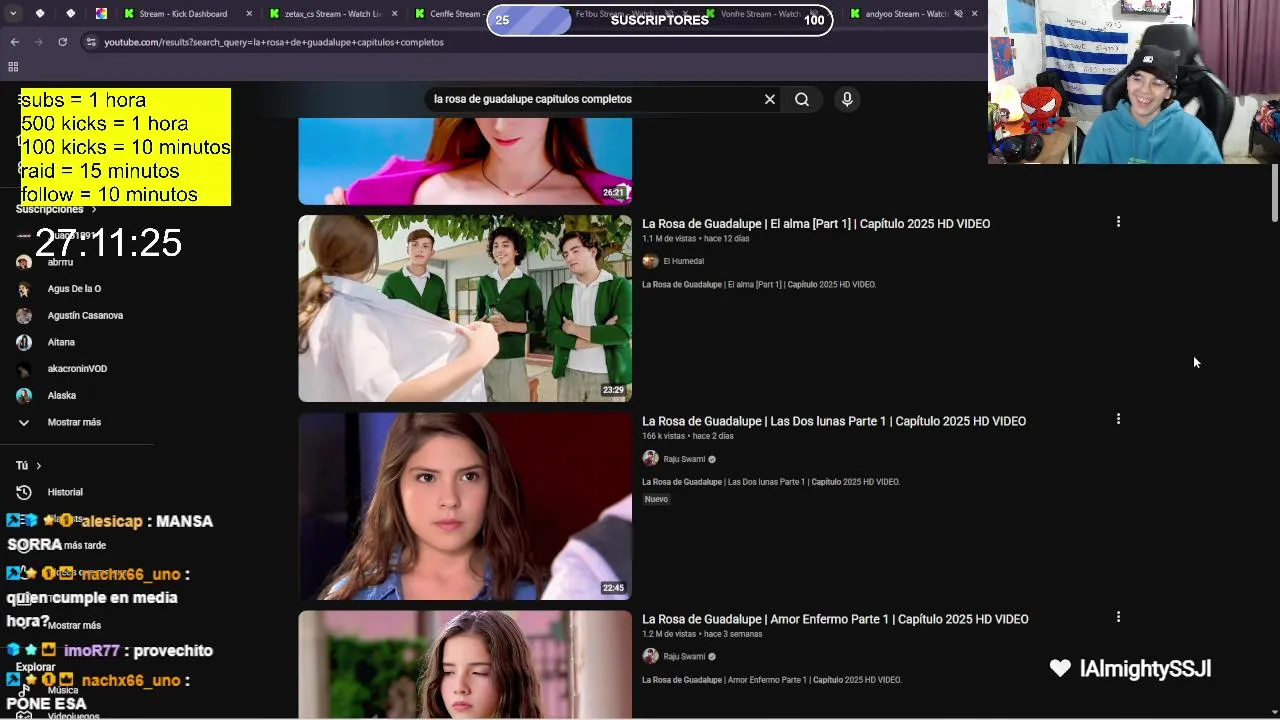Close the Stream - Kick Dashboard tab
This screenshot has height=720, width=1280.
point(249,14)
